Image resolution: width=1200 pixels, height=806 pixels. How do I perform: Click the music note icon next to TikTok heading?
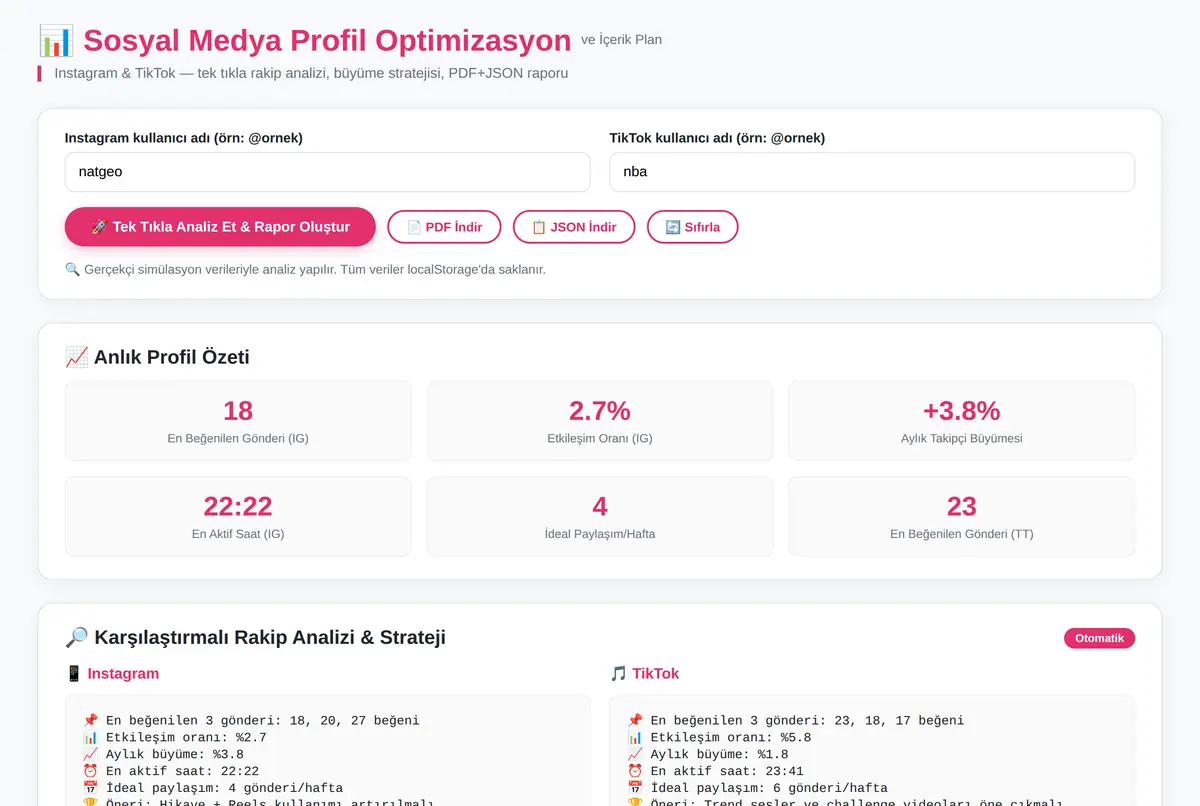pos(618,674)
